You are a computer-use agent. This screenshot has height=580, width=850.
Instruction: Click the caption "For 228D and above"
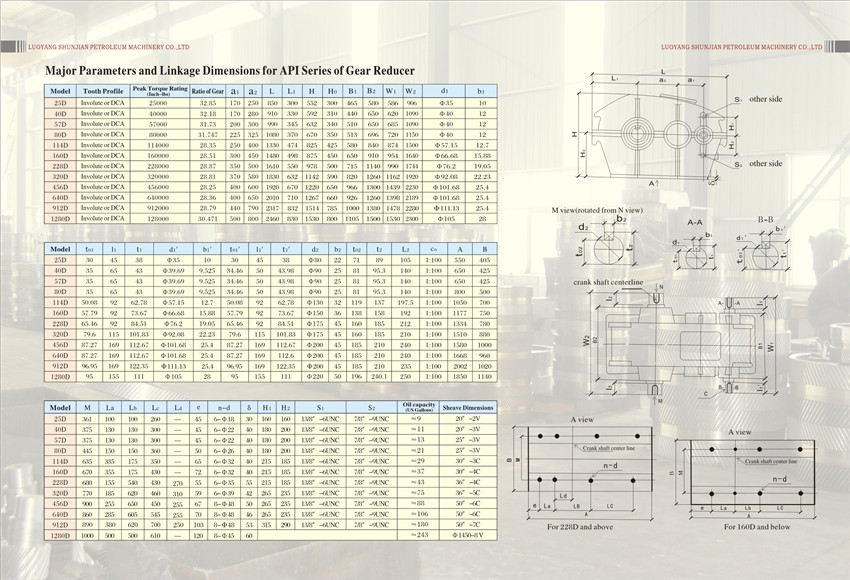tap(580, 527)
